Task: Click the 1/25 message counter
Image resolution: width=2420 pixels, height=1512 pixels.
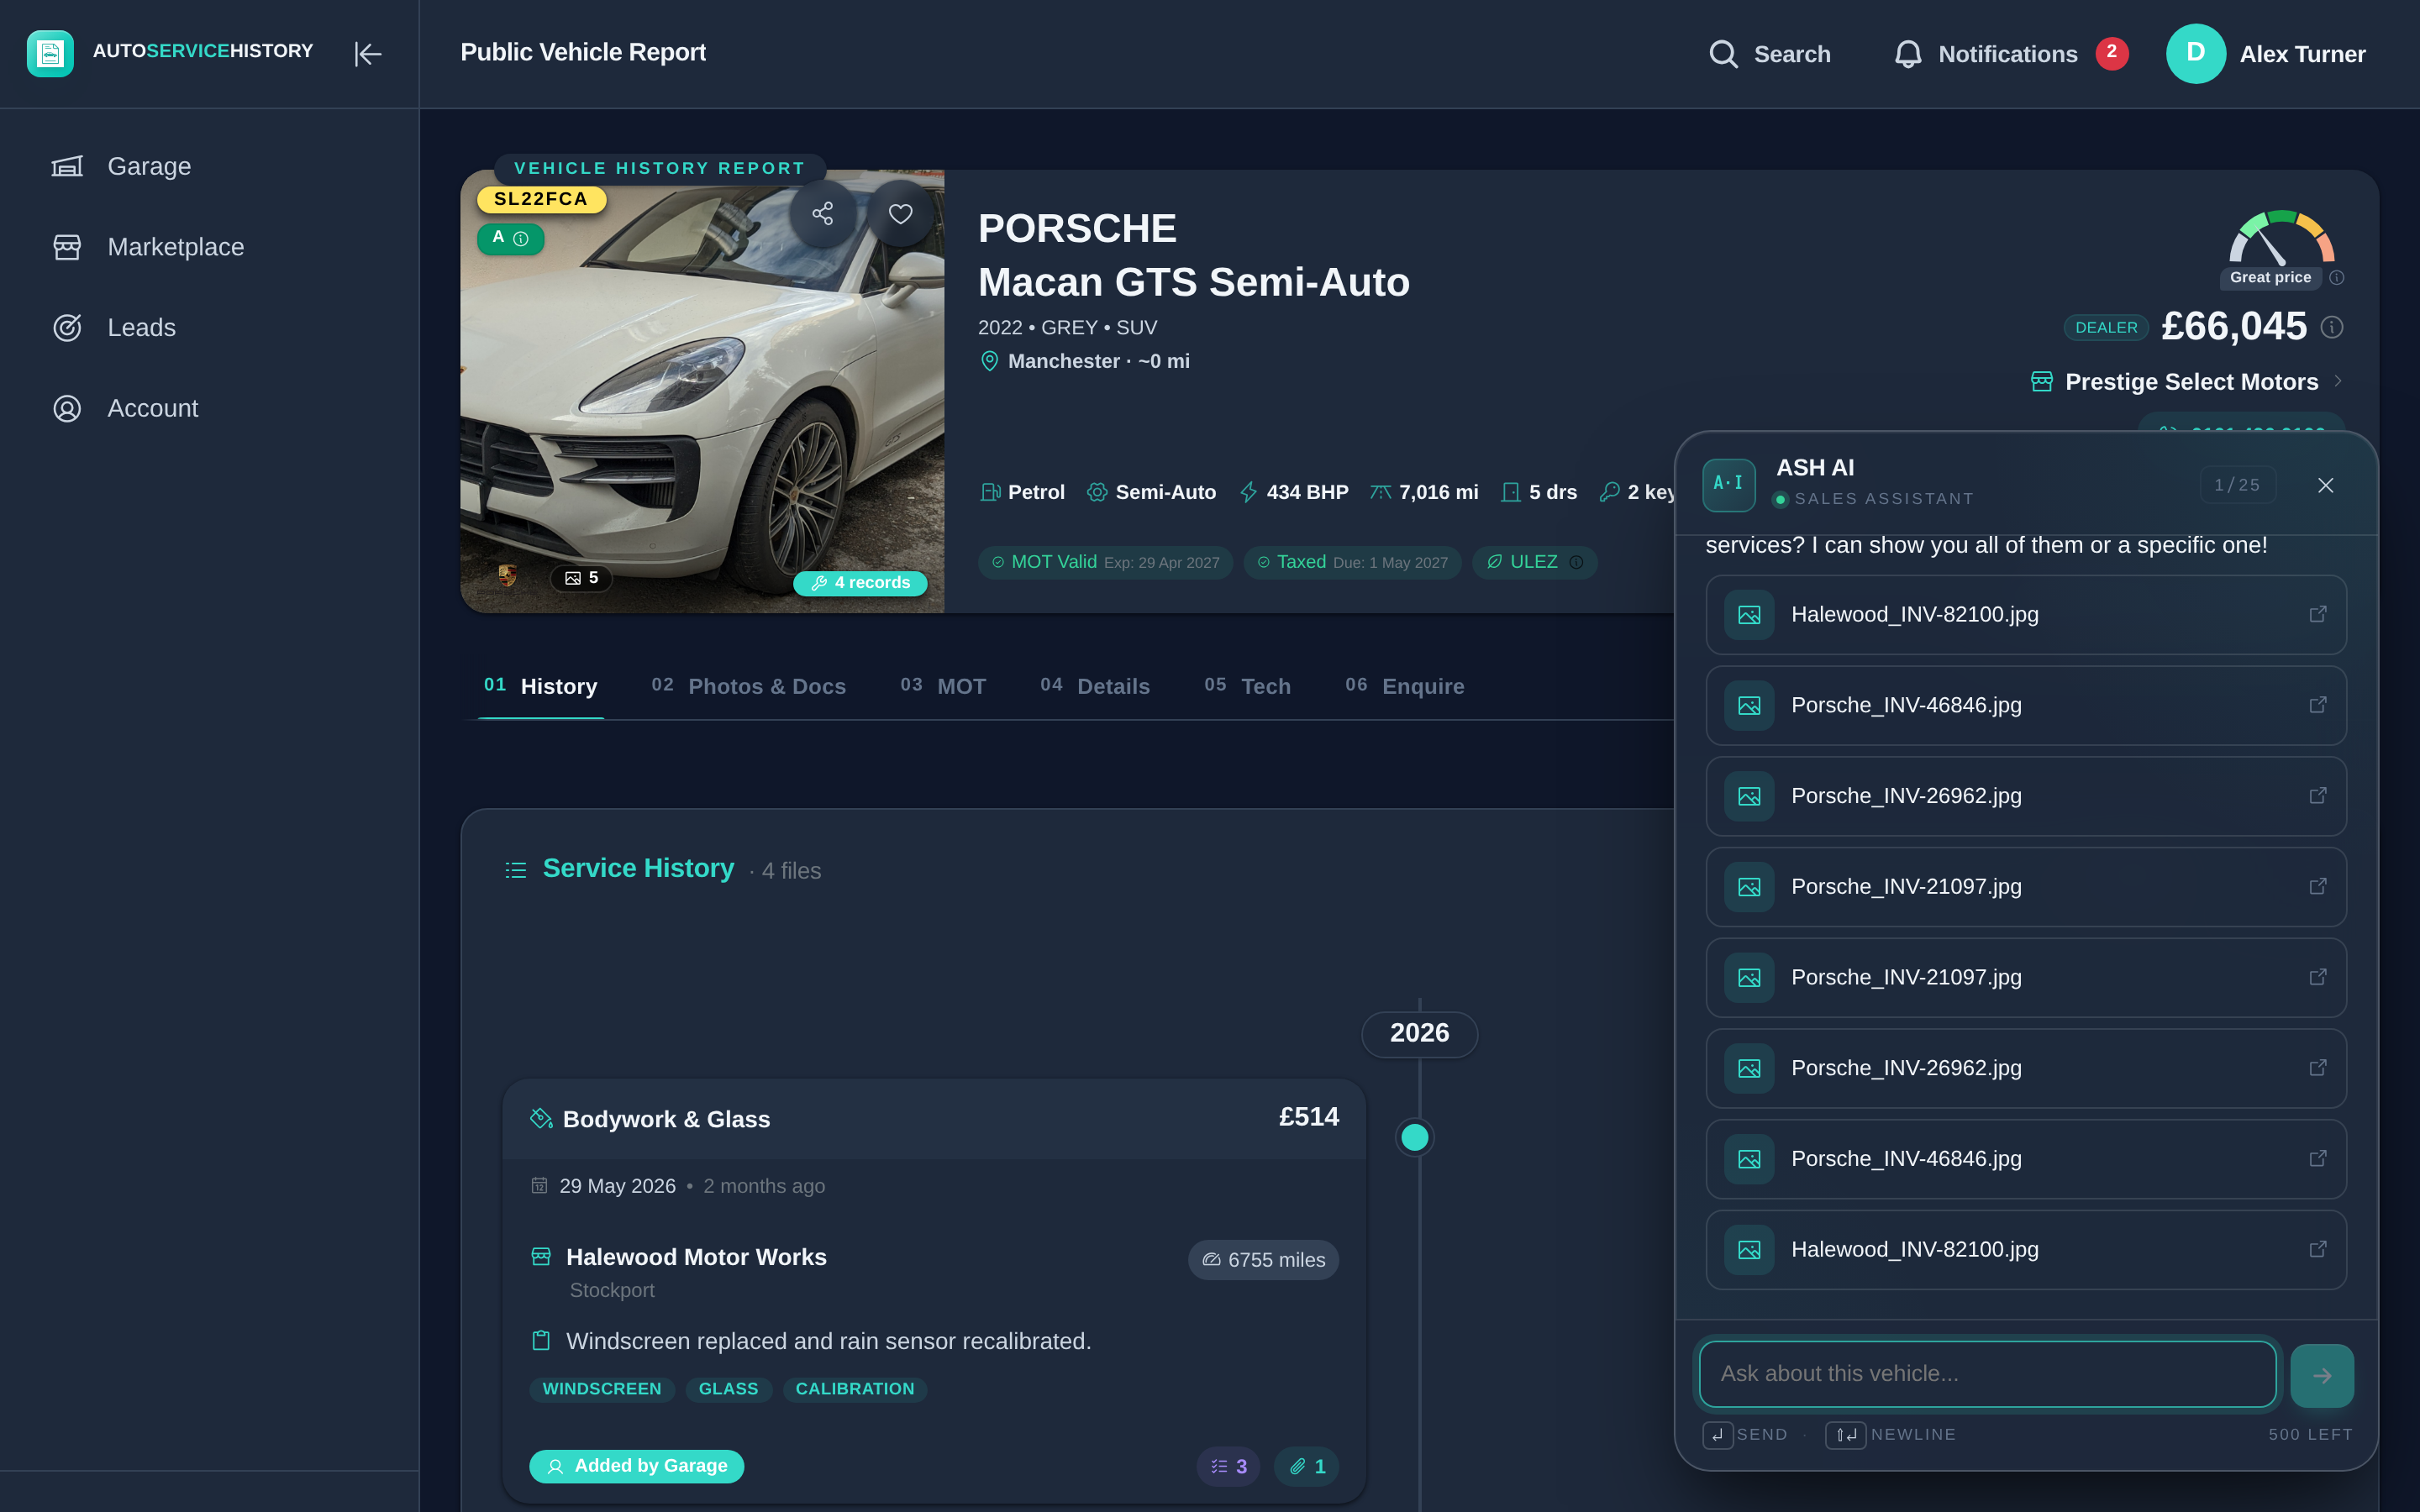Action: coord(2238,485)
